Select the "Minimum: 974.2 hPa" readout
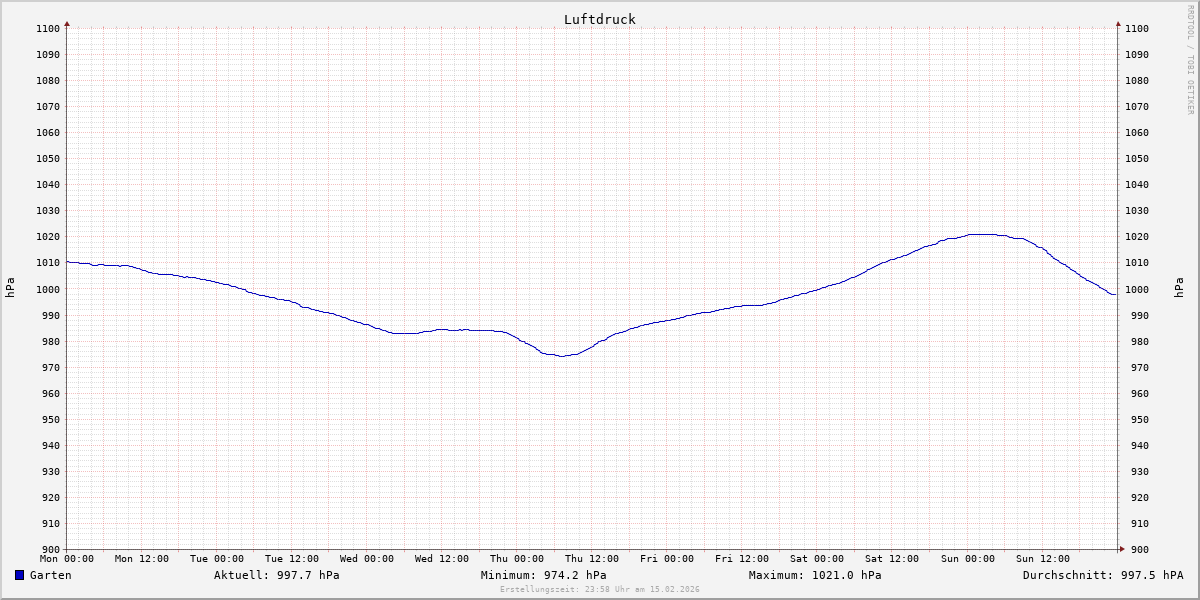Screen dimensions: 1200x600 coord(543,575)
